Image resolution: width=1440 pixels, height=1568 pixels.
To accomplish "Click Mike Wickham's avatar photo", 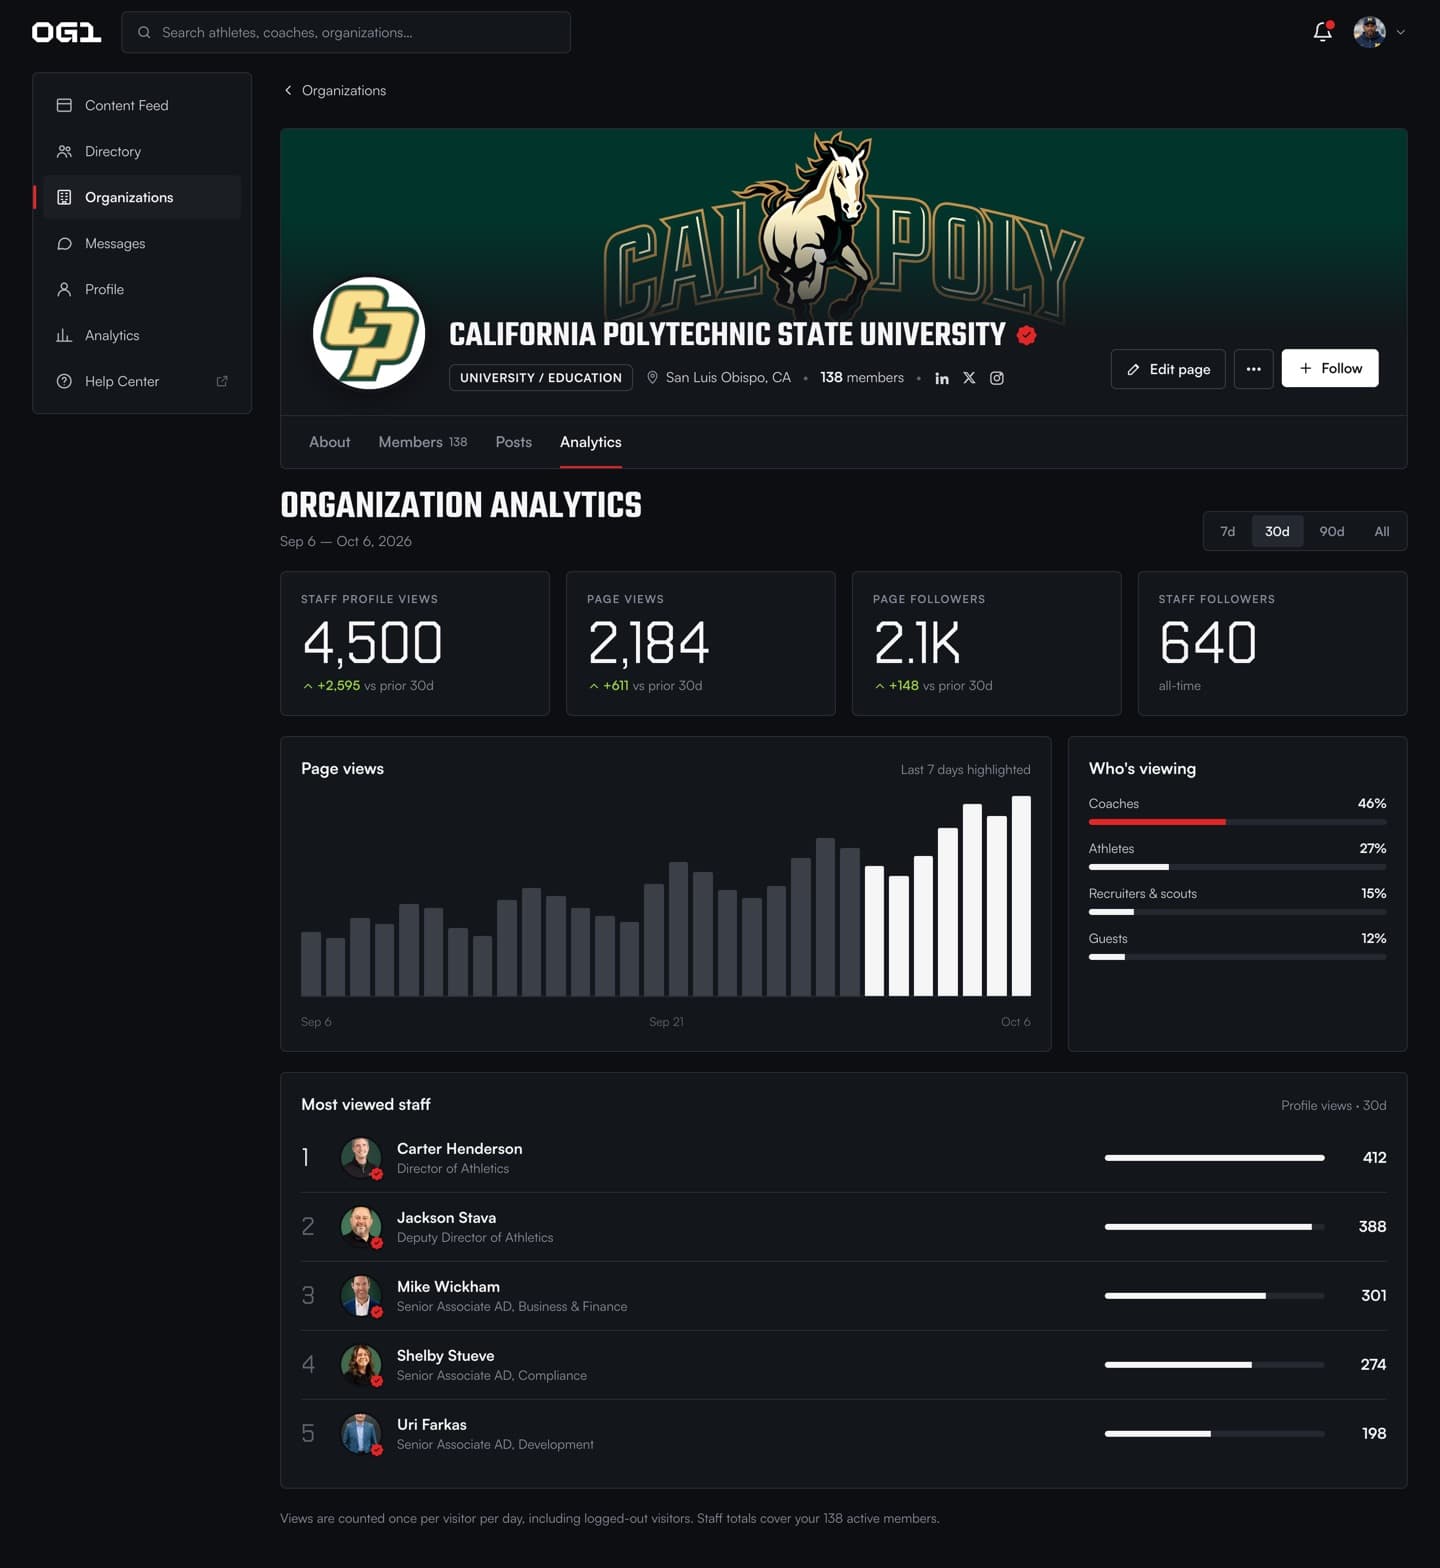I will (361, 1296).
